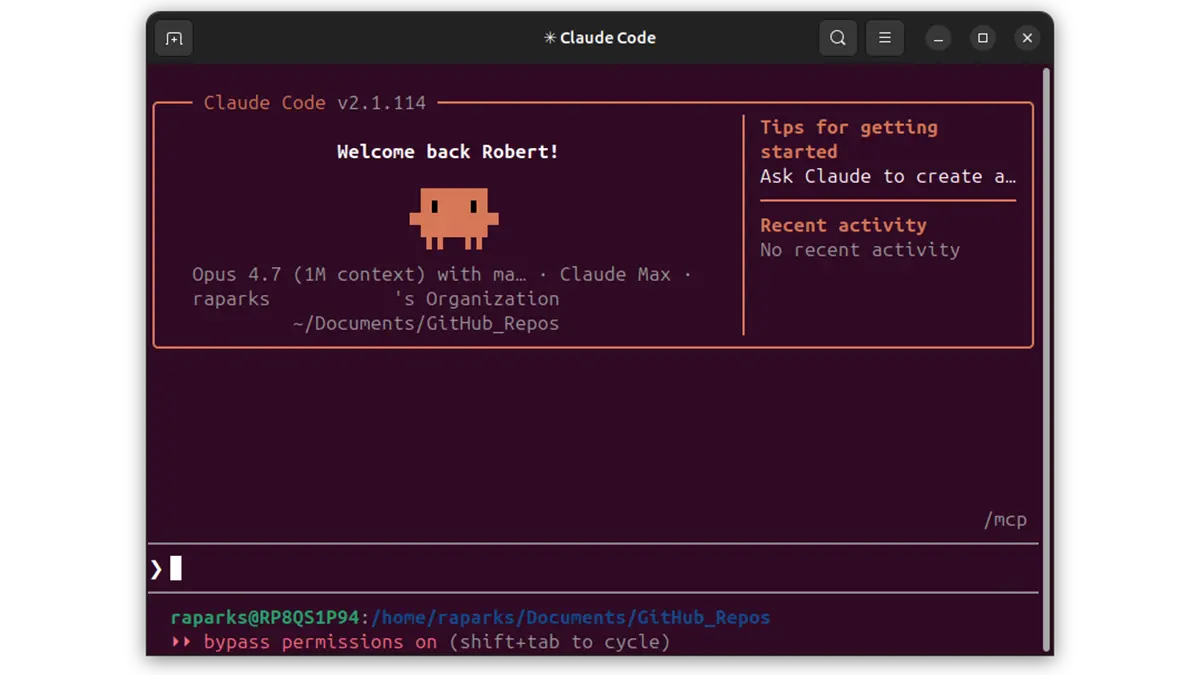Click the bypass permissions double-arrow icon
Viewport: 1200px width, 675px height.
(181, 642)
